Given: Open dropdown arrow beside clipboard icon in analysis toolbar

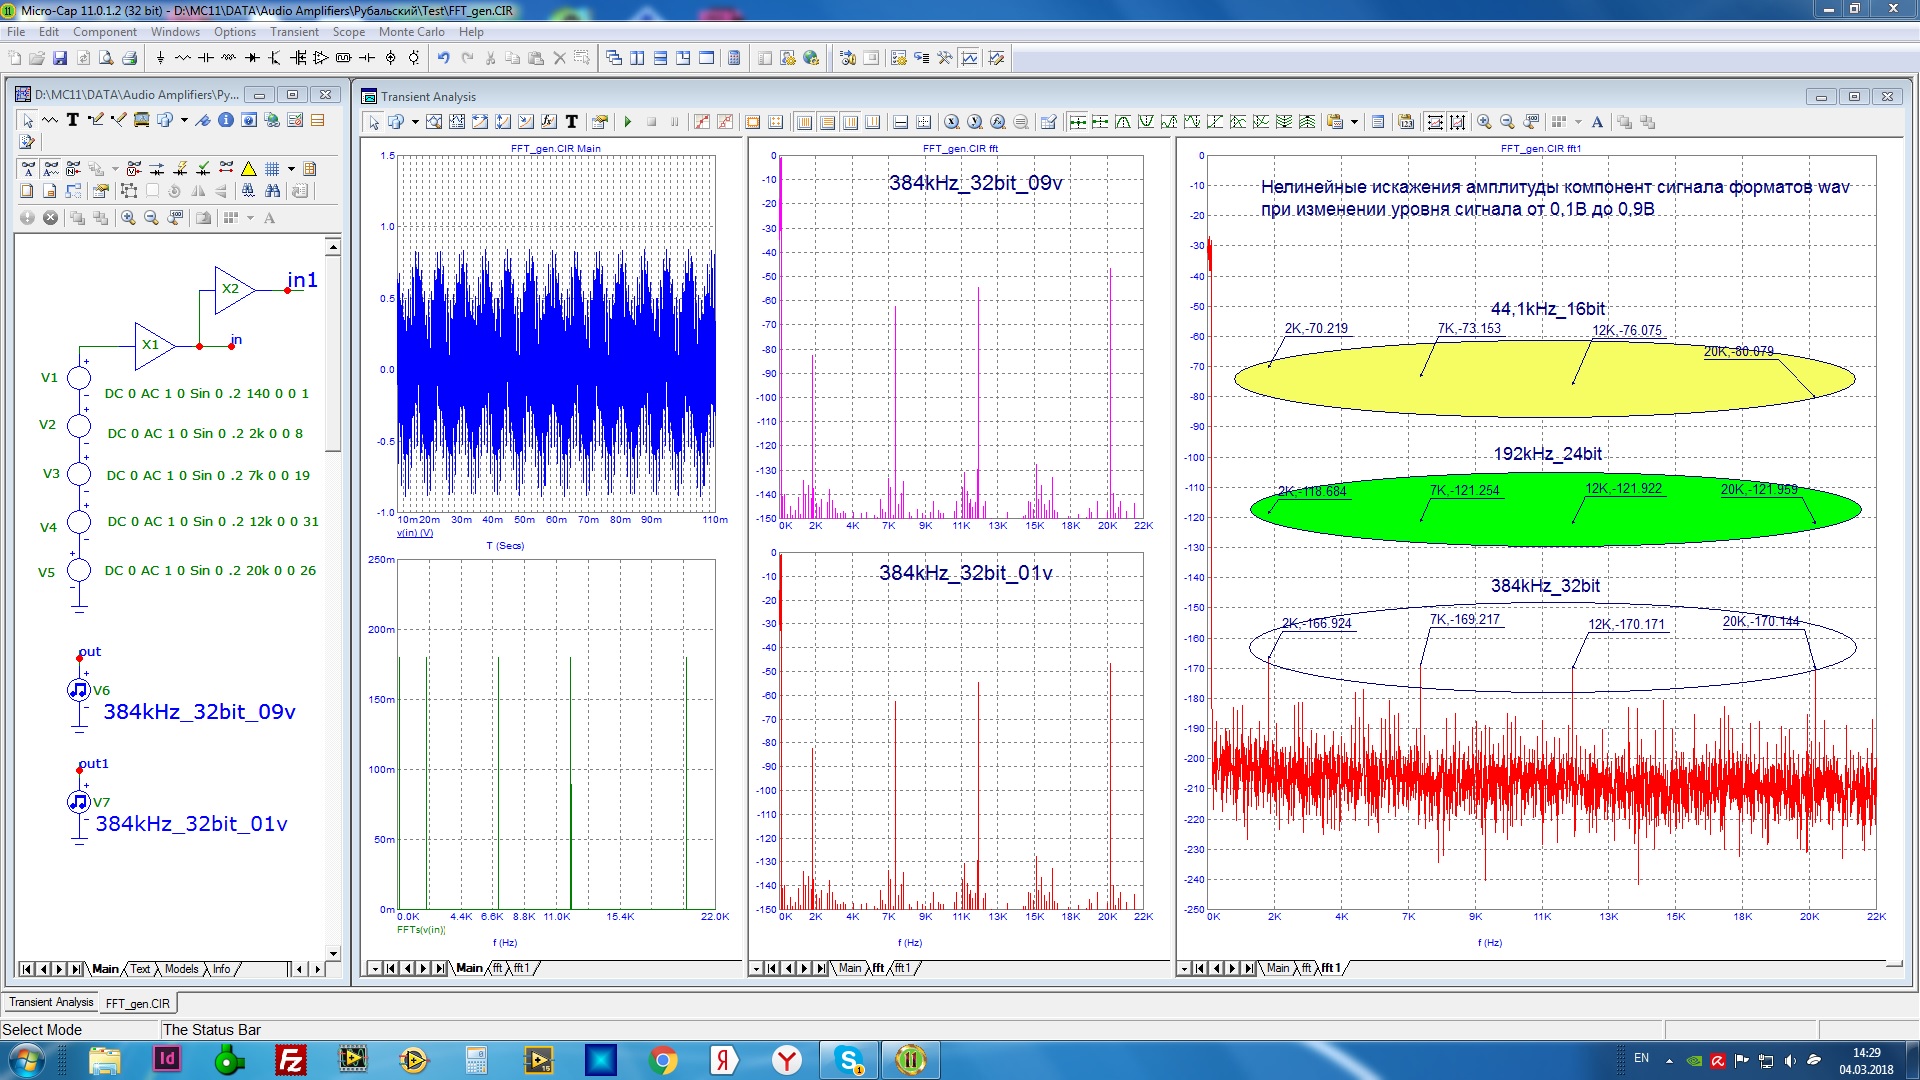Looking at the screenshot, I should pyautogui.click(x=1354, y=122).
